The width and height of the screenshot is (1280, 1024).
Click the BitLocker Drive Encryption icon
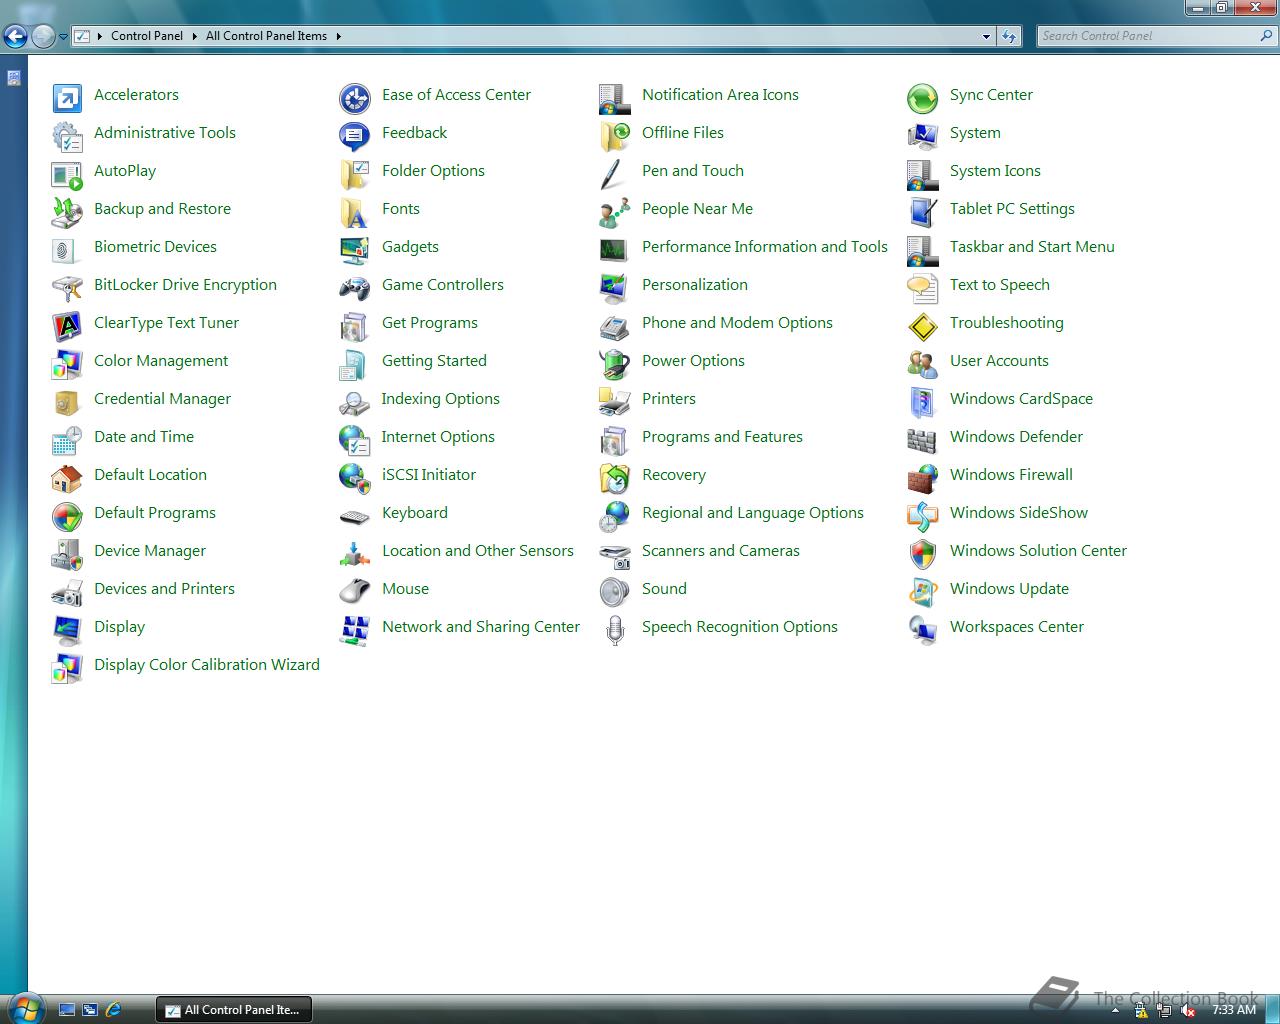(67, 287)
